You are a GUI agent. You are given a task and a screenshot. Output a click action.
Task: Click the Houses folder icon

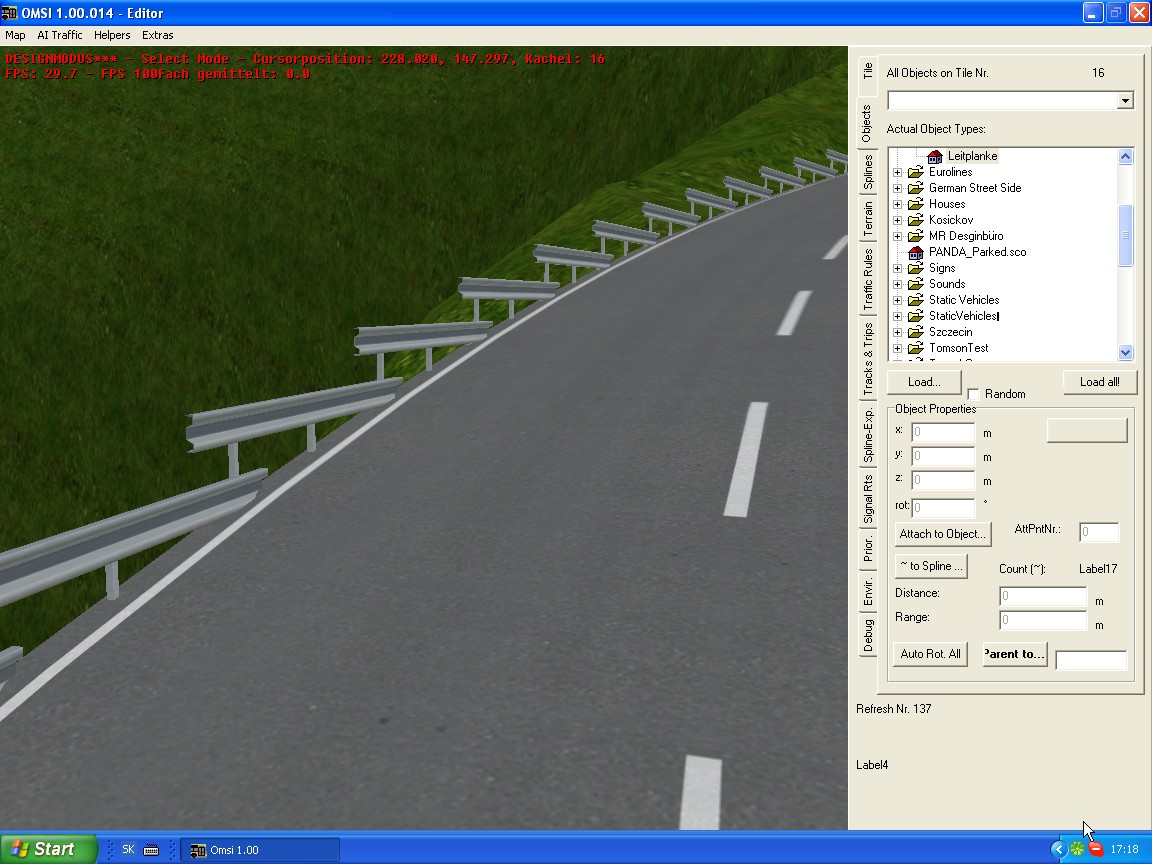coord(915,204)
